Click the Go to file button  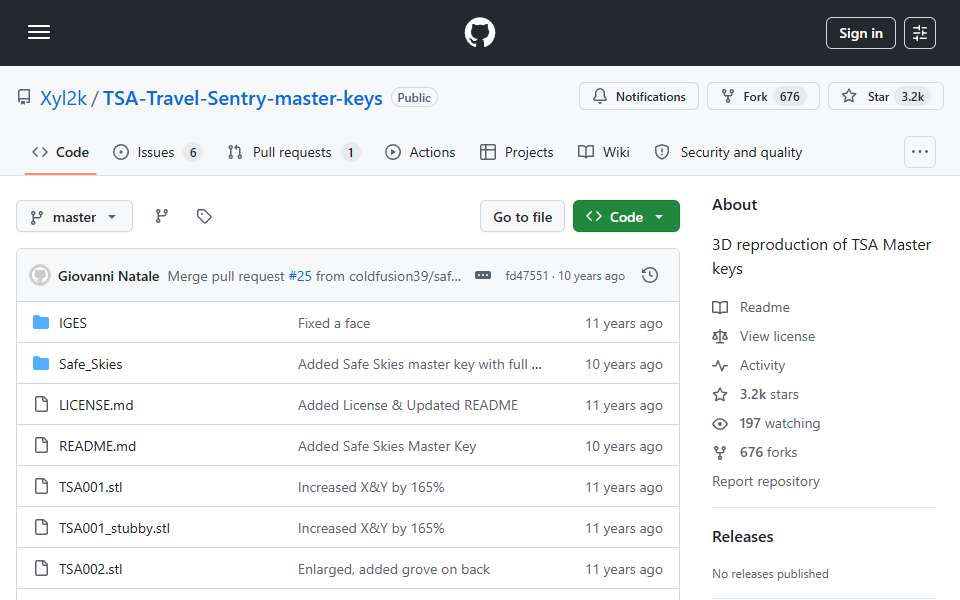[x=522, y=217]
